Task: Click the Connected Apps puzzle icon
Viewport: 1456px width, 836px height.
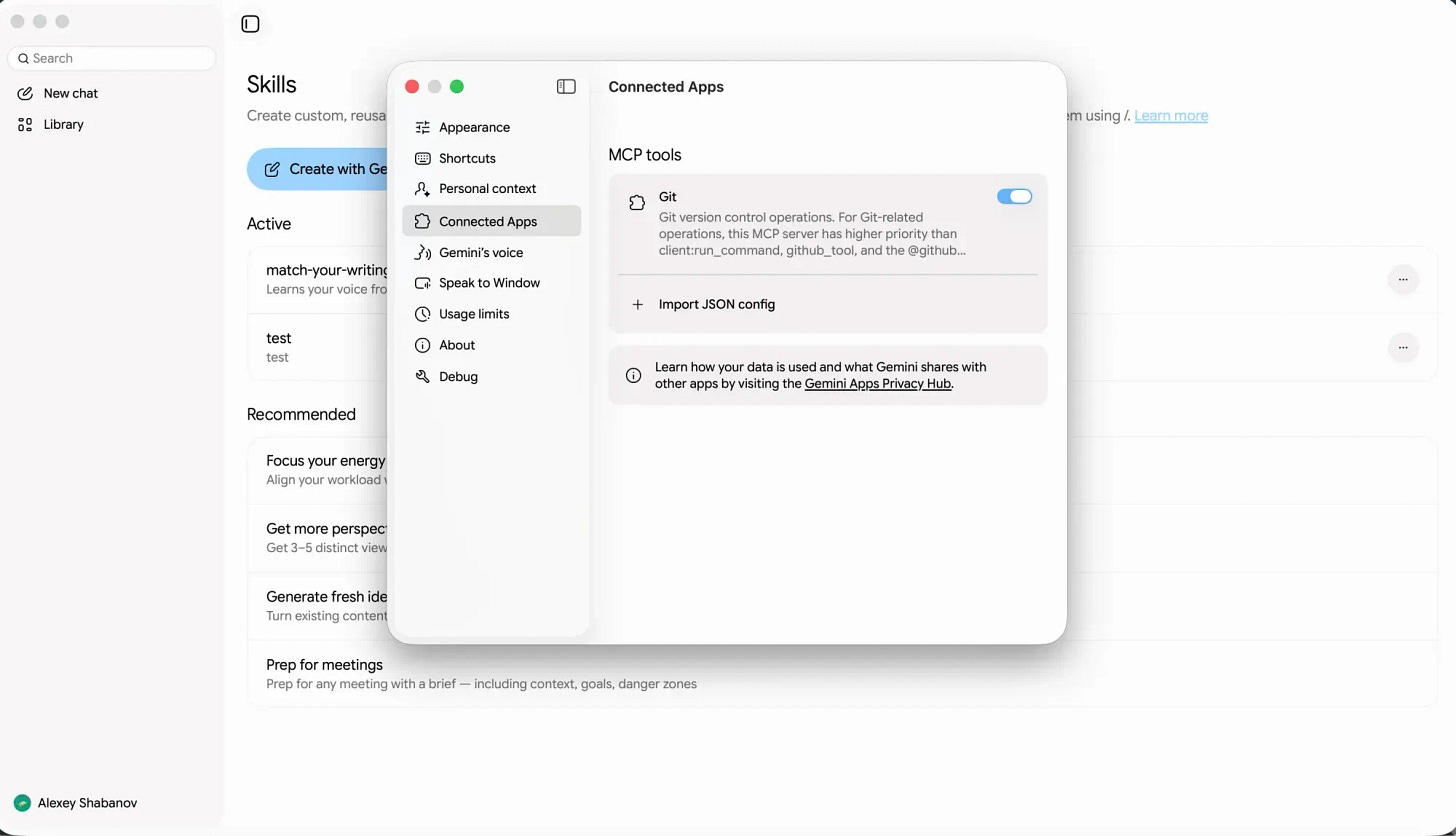Action: [x=422, y=221]
